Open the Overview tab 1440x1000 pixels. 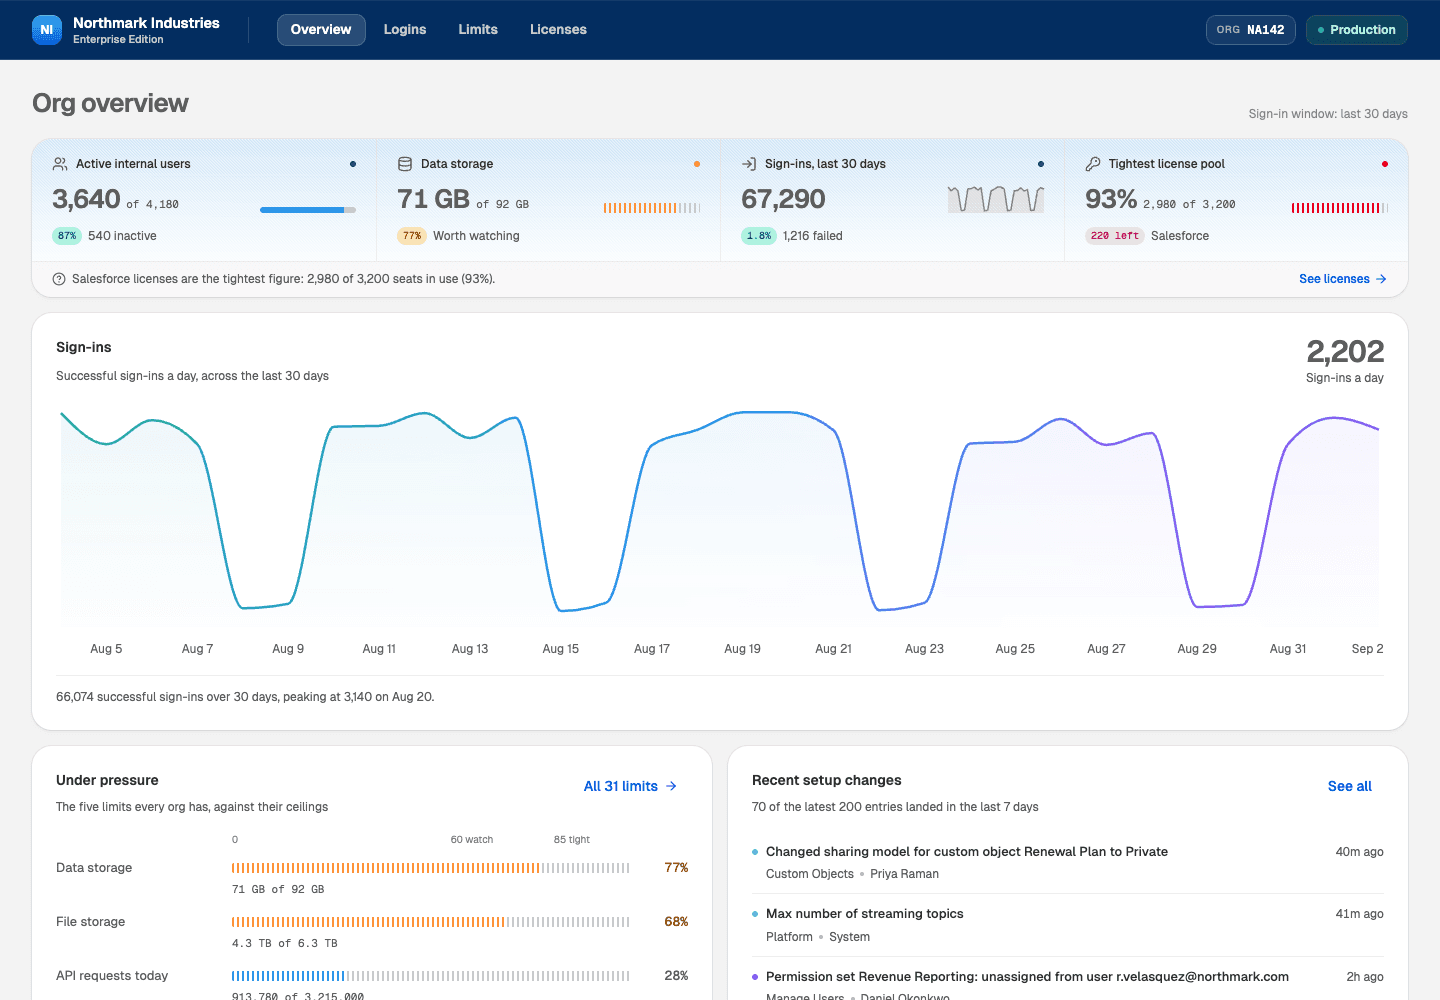tap(321, 30)
